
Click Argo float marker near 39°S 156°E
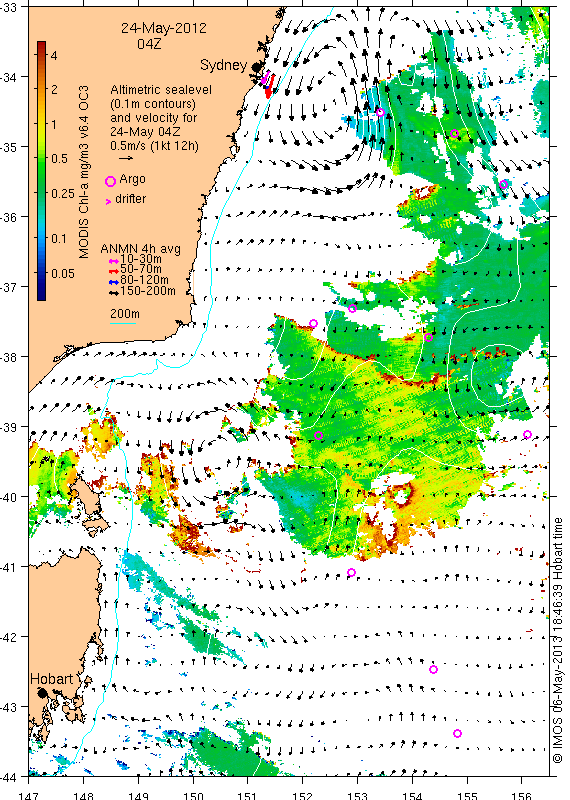(x=528, y=435)
